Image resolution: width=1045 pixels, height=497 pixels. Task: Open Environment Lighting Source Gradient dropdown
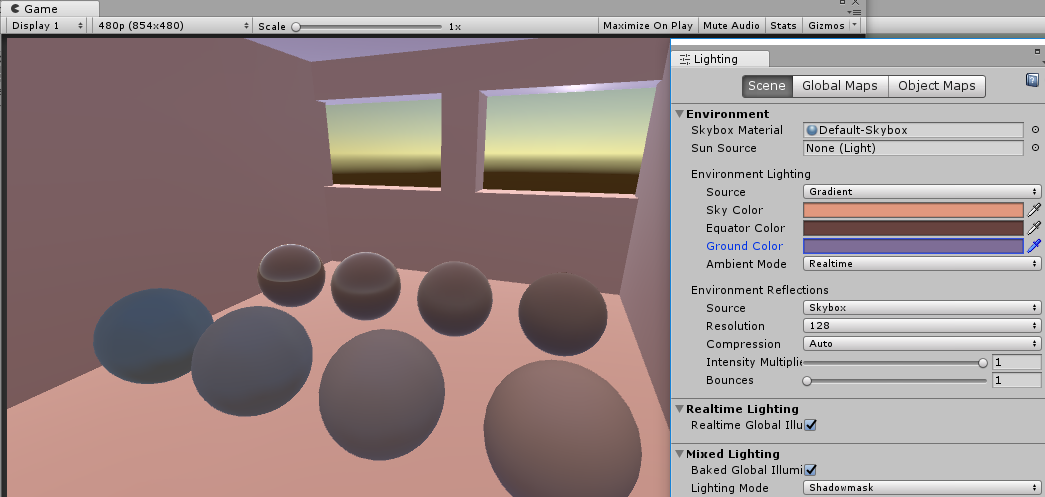pyautogui.click(x=922, y=192)
